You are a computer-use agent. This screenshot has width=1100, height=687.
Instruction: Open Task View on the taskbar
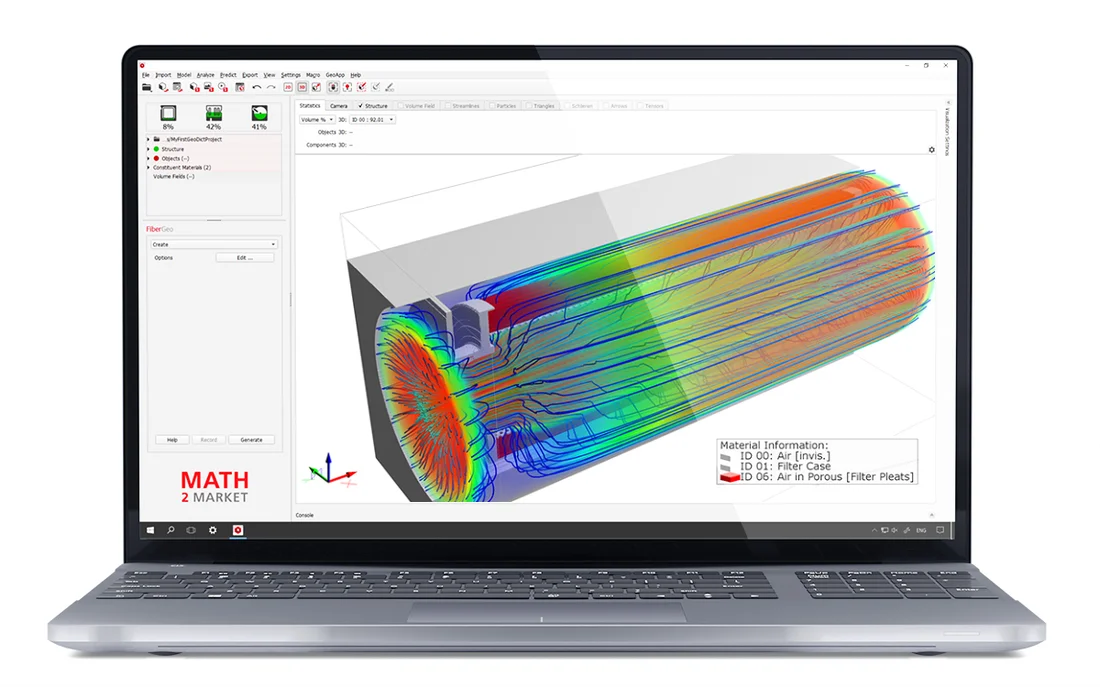[191, 530]
